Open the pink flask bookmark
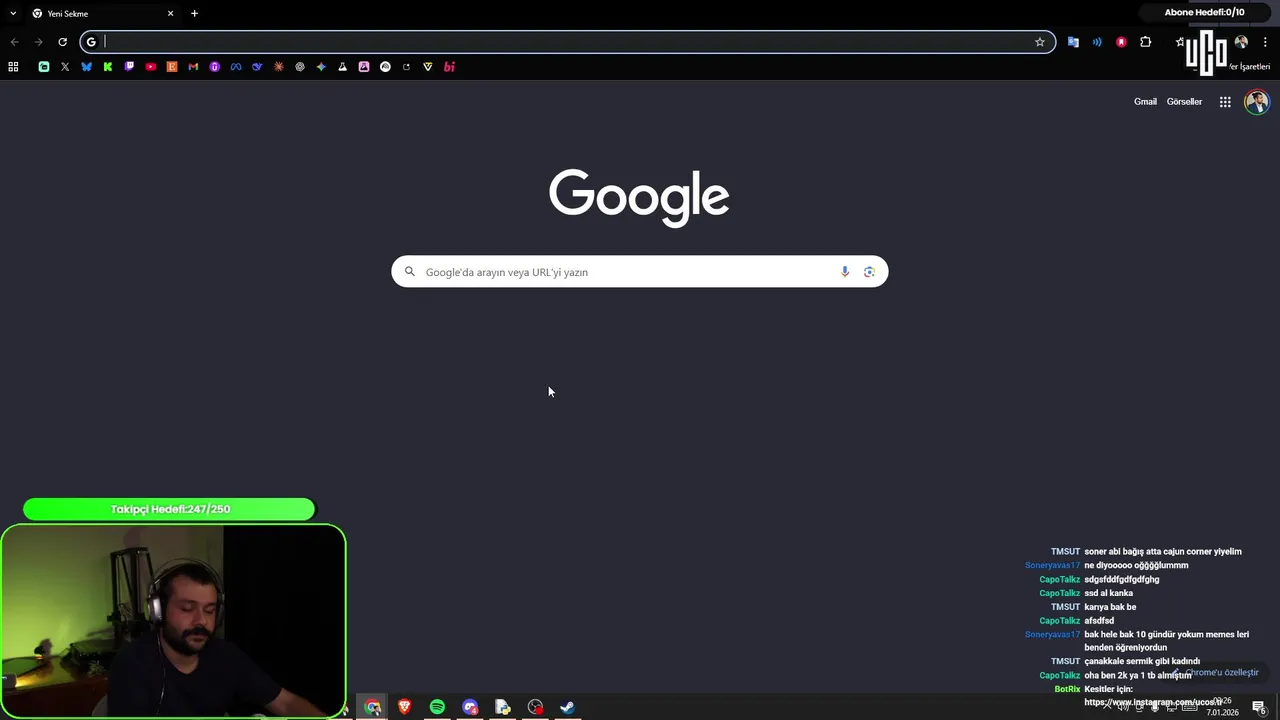The image size is (1280, 720). [x=364, y=67]
